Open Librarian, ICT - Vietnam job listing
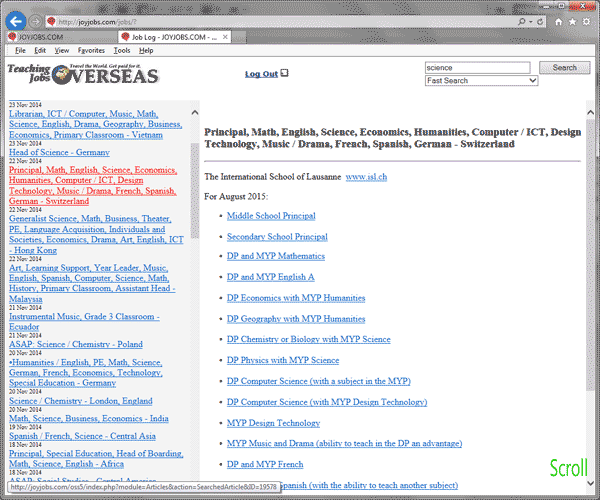 (x=96, y=124)
